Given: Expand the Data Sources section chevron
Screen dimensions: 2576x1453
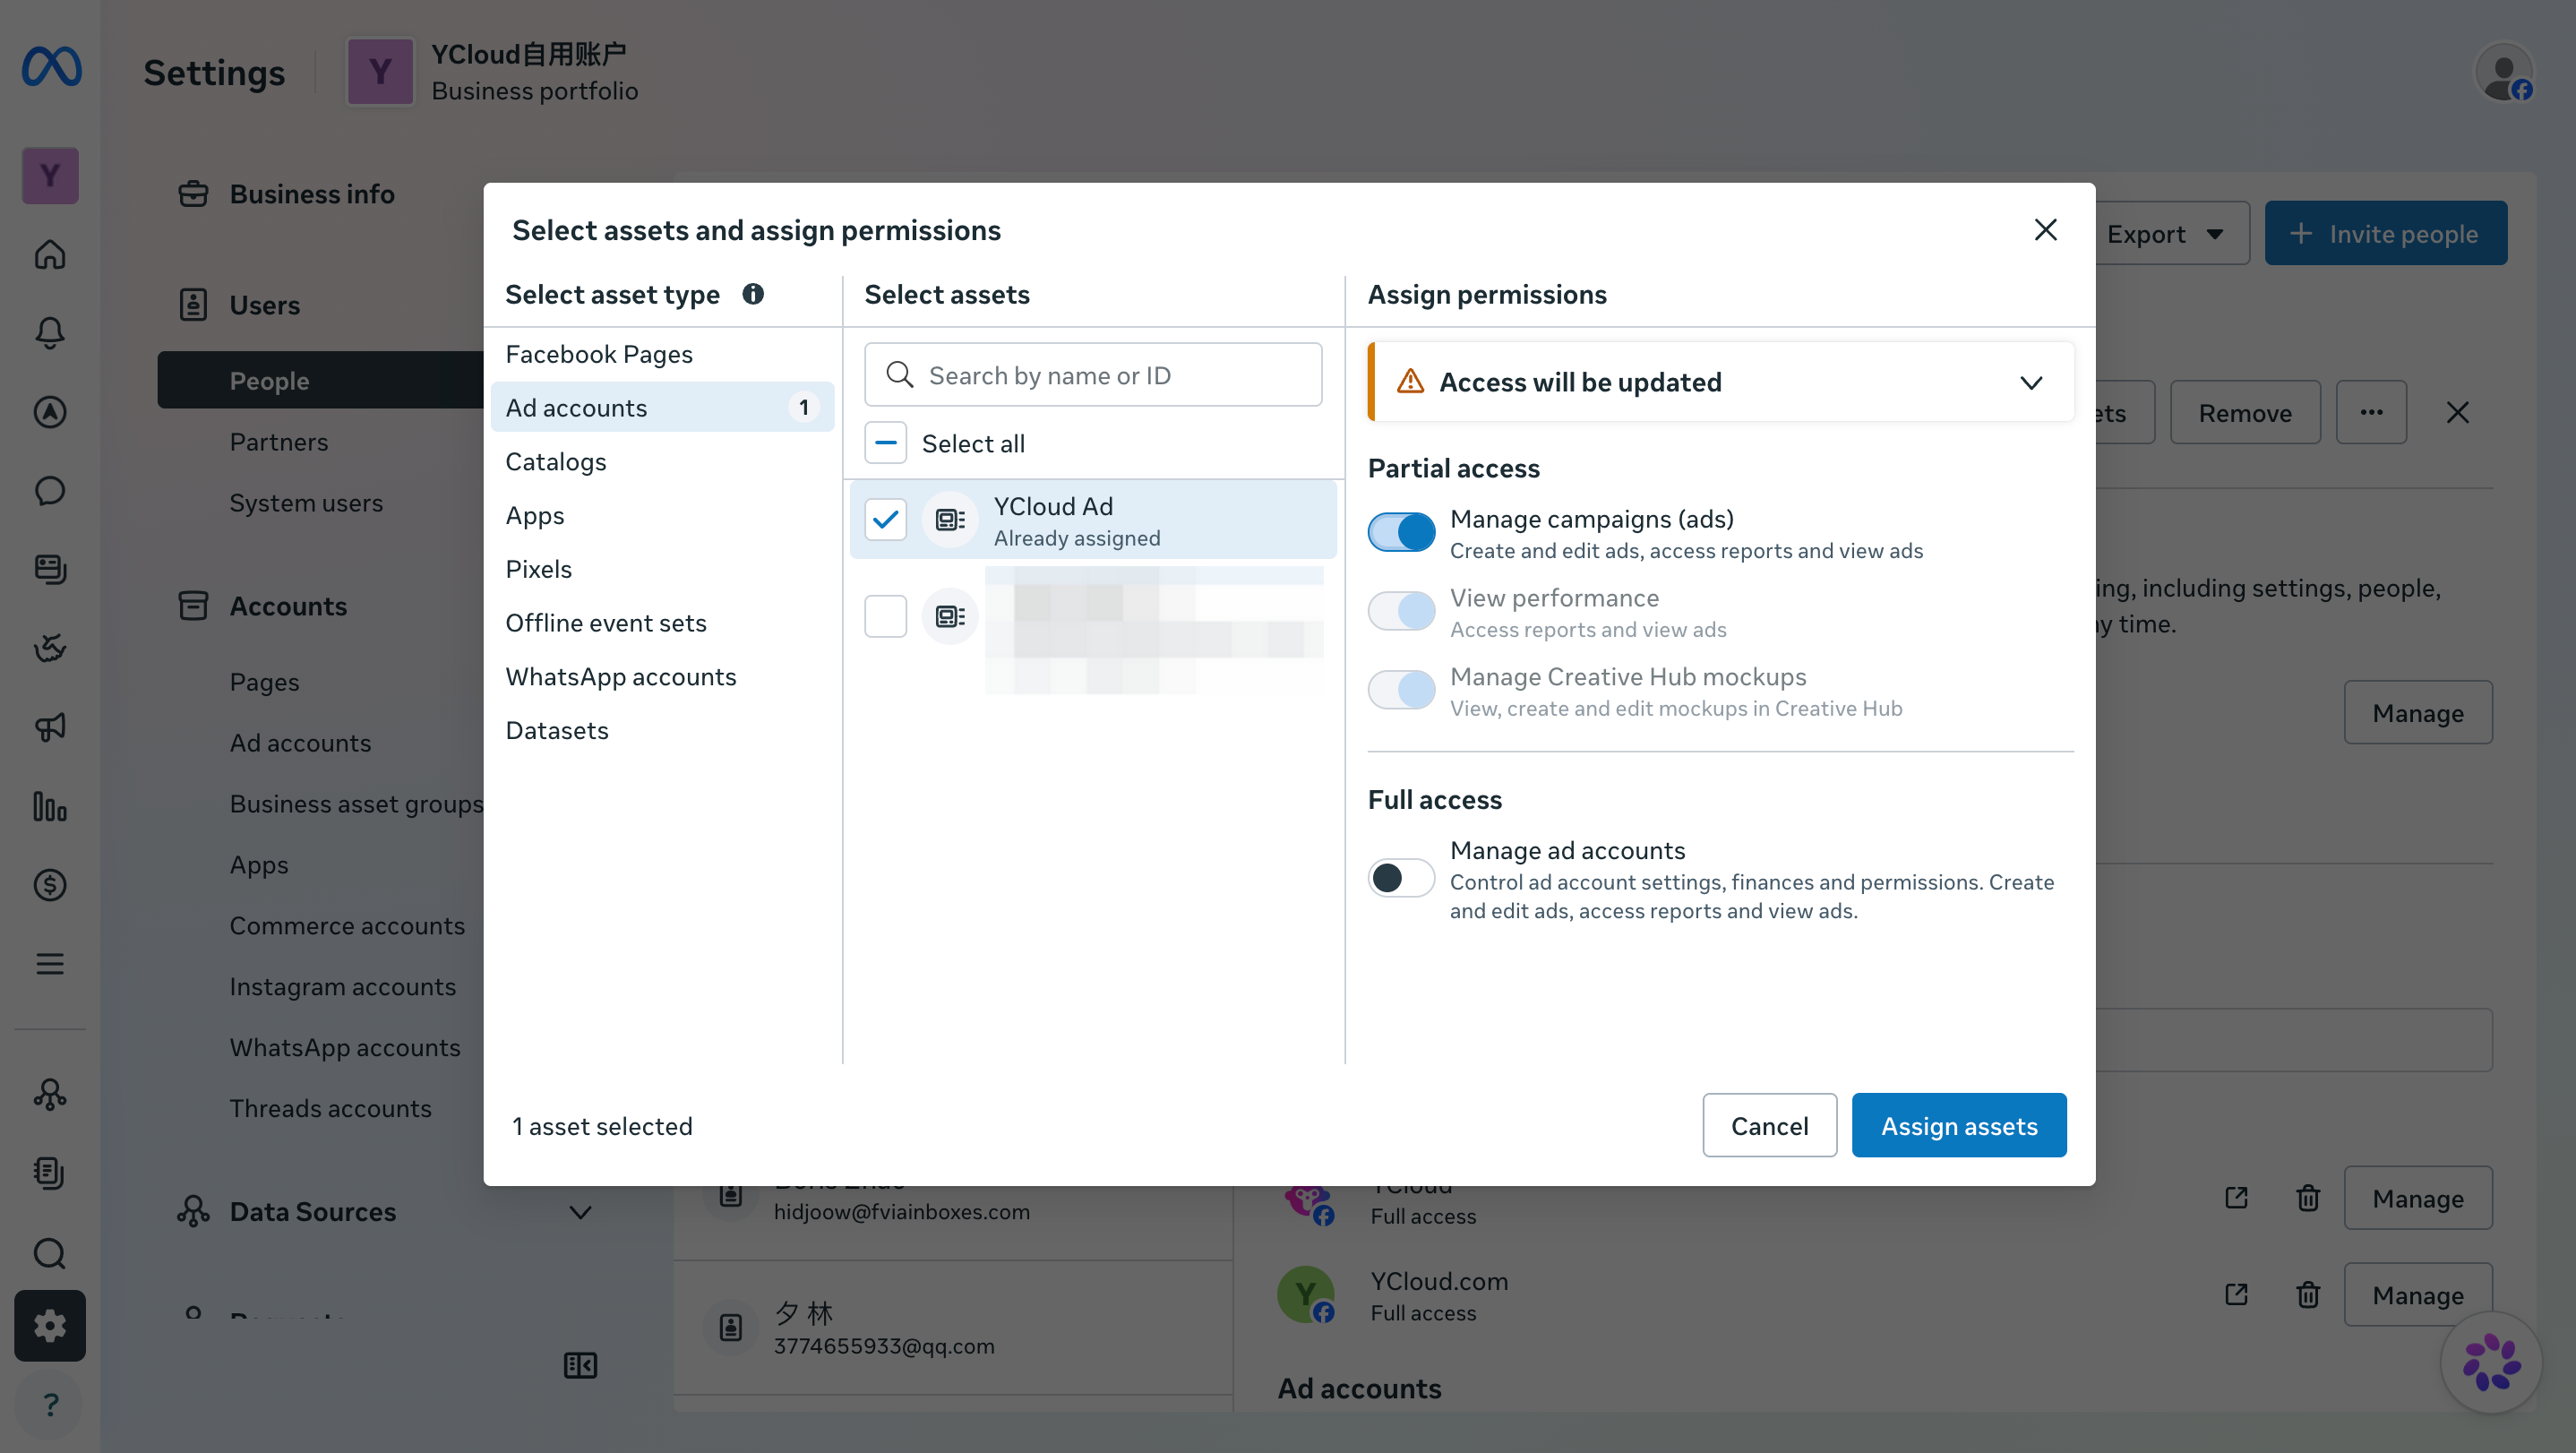Looking at the screenshot, I should tap(580, 1212).
